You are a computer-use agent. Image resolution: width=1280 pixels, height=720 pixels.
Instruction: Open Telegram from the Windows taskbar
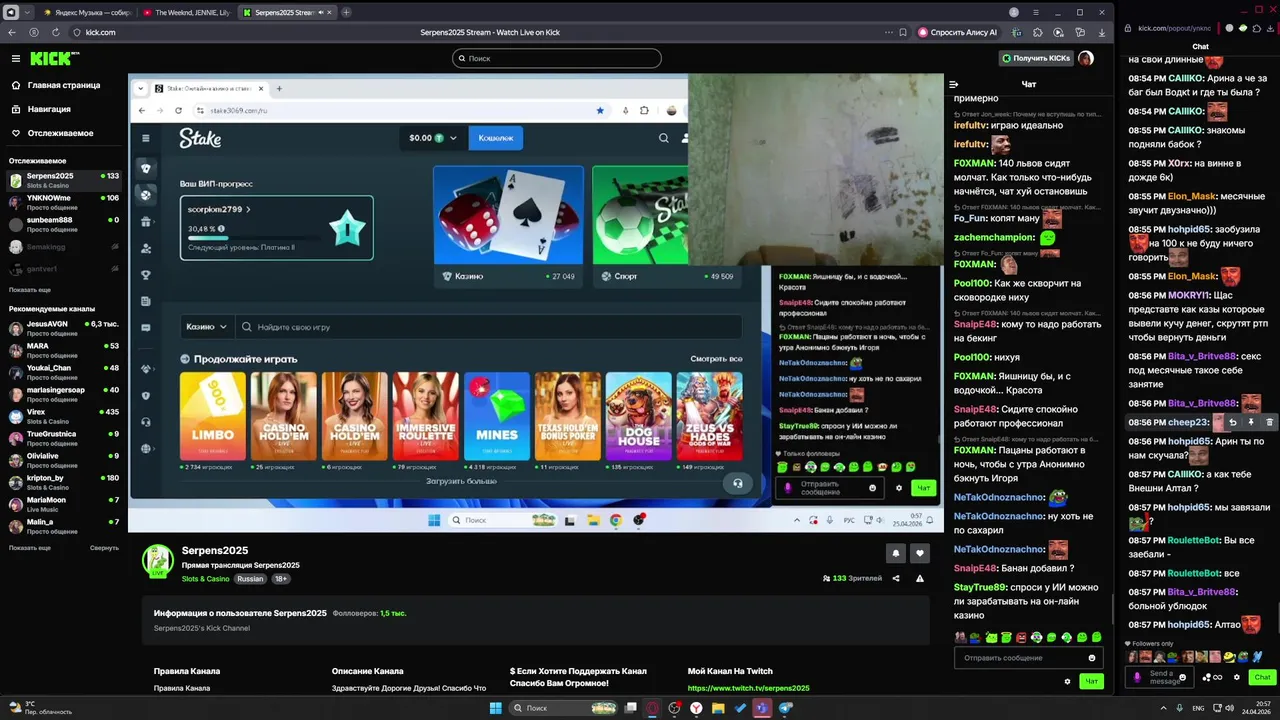click(x=785, y=708)
